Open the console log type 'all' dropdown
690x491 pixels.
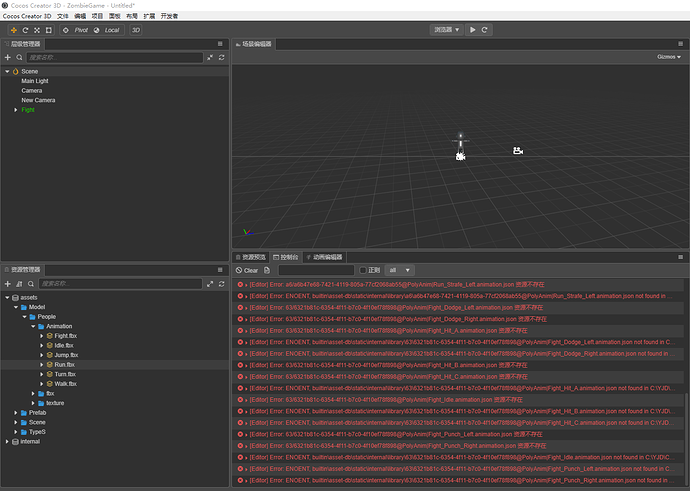tap(400, 270)
